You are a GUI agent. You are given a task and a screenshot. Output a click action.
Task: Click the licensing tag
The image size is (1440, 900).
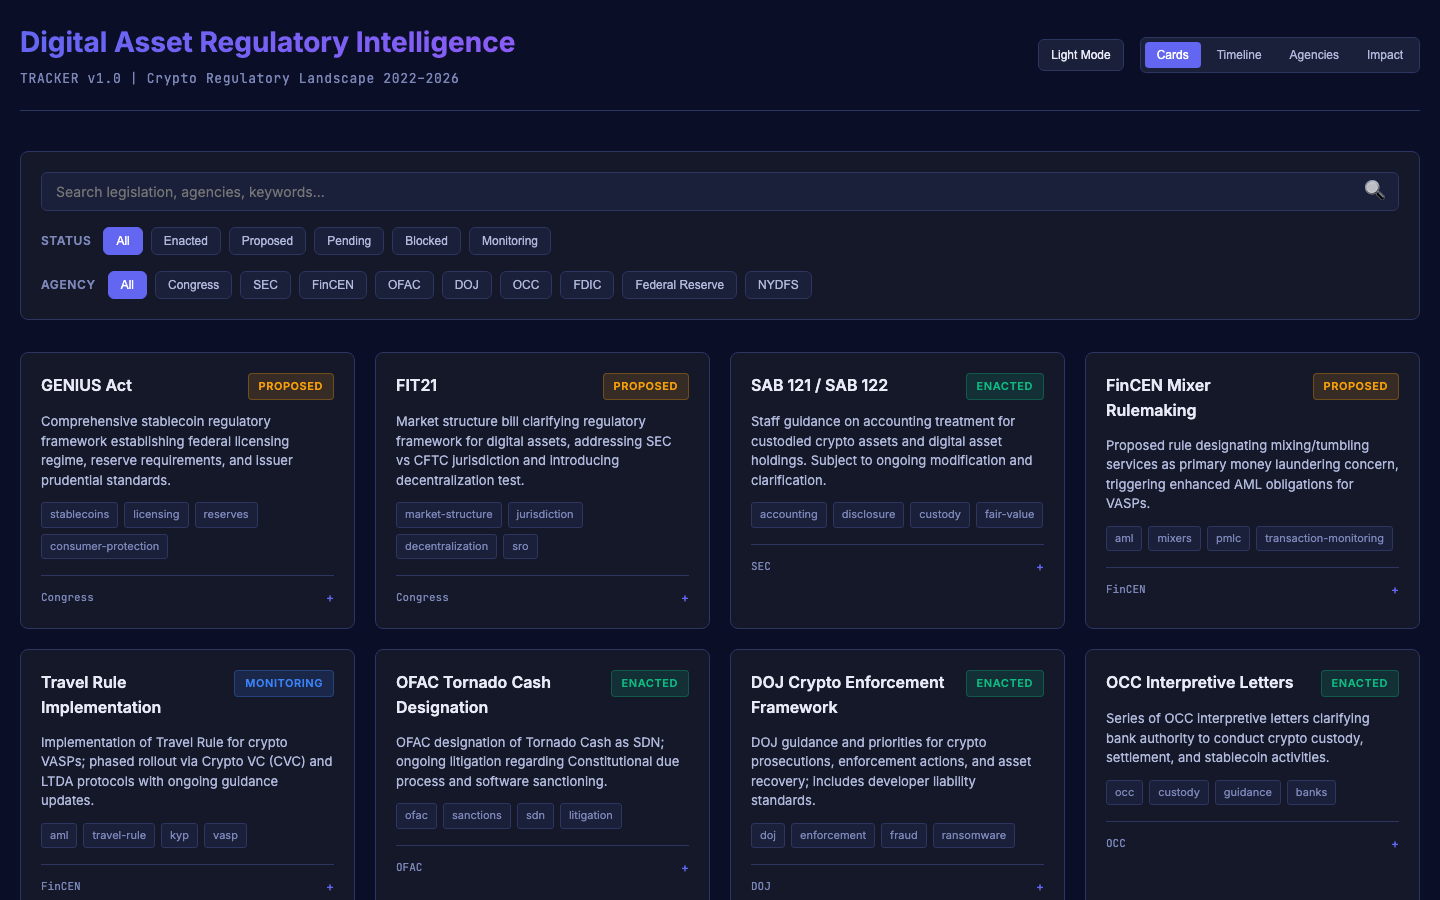coord(156,515)
